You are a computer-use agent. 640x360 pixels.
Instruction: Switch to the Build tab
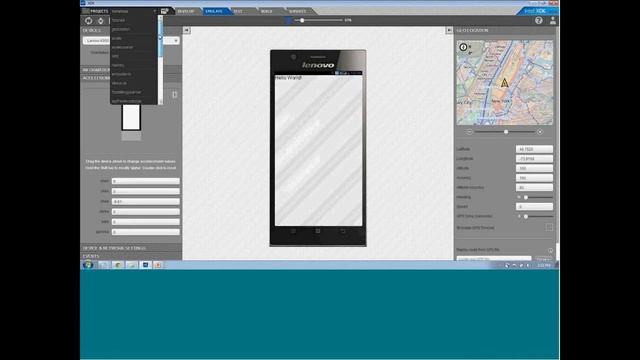click(x=267, y=11)
